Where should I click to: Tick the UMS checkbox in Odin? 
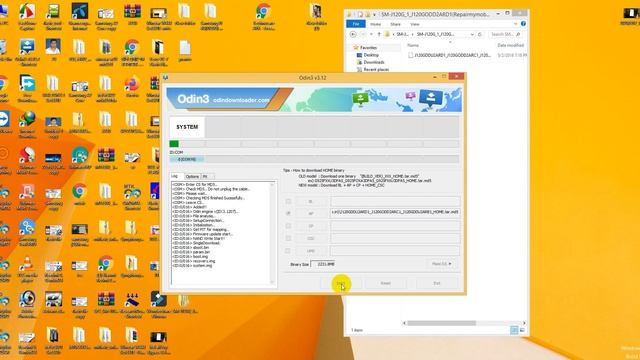pos(288,251)
